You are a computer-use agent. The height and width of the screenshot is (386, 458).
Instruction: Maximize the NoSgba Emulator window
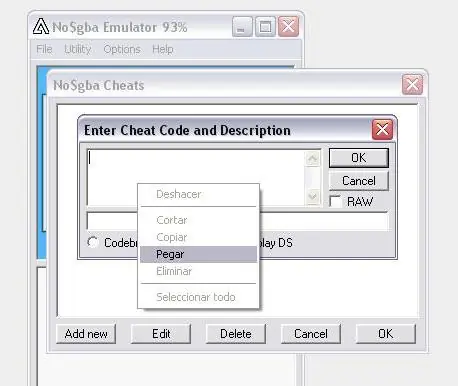pos(265,27)
